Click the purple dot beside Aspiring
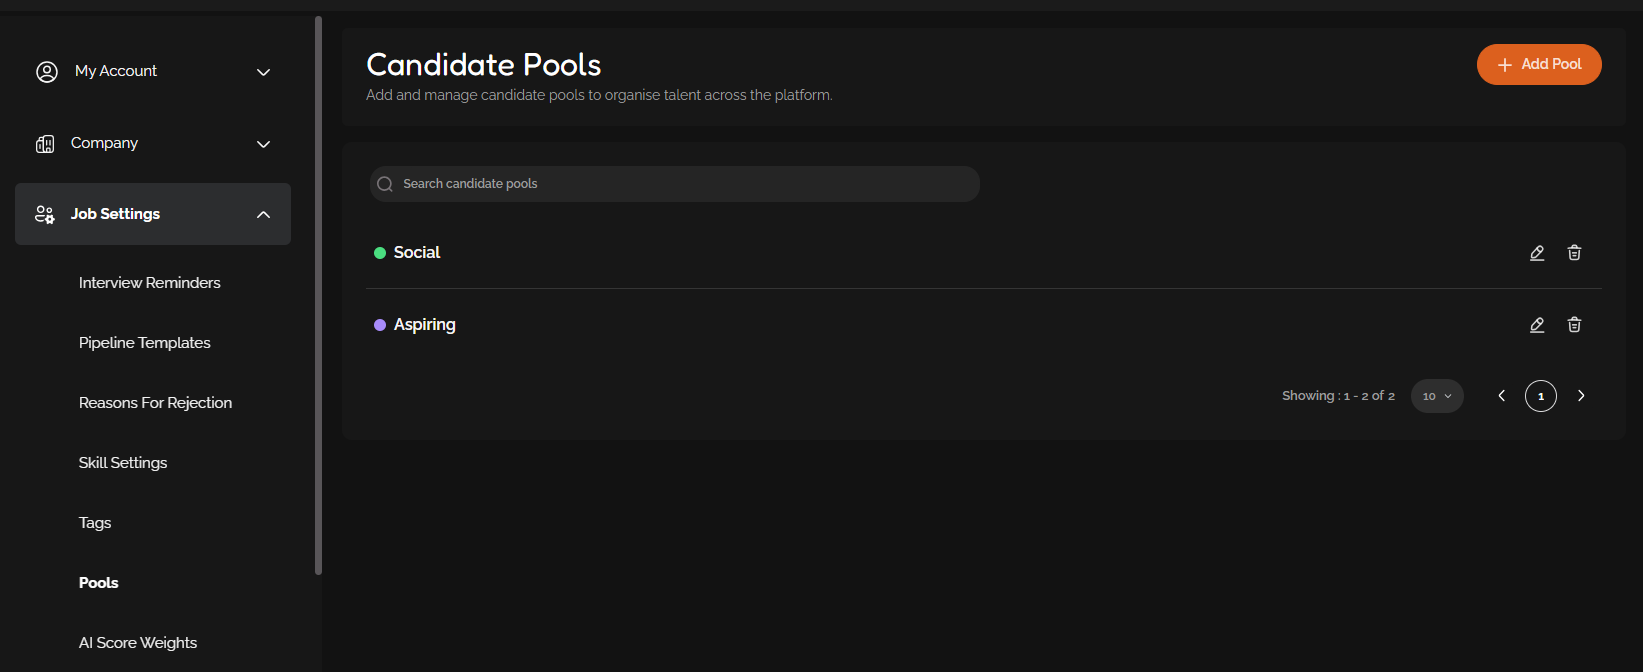 click(380, 325)
